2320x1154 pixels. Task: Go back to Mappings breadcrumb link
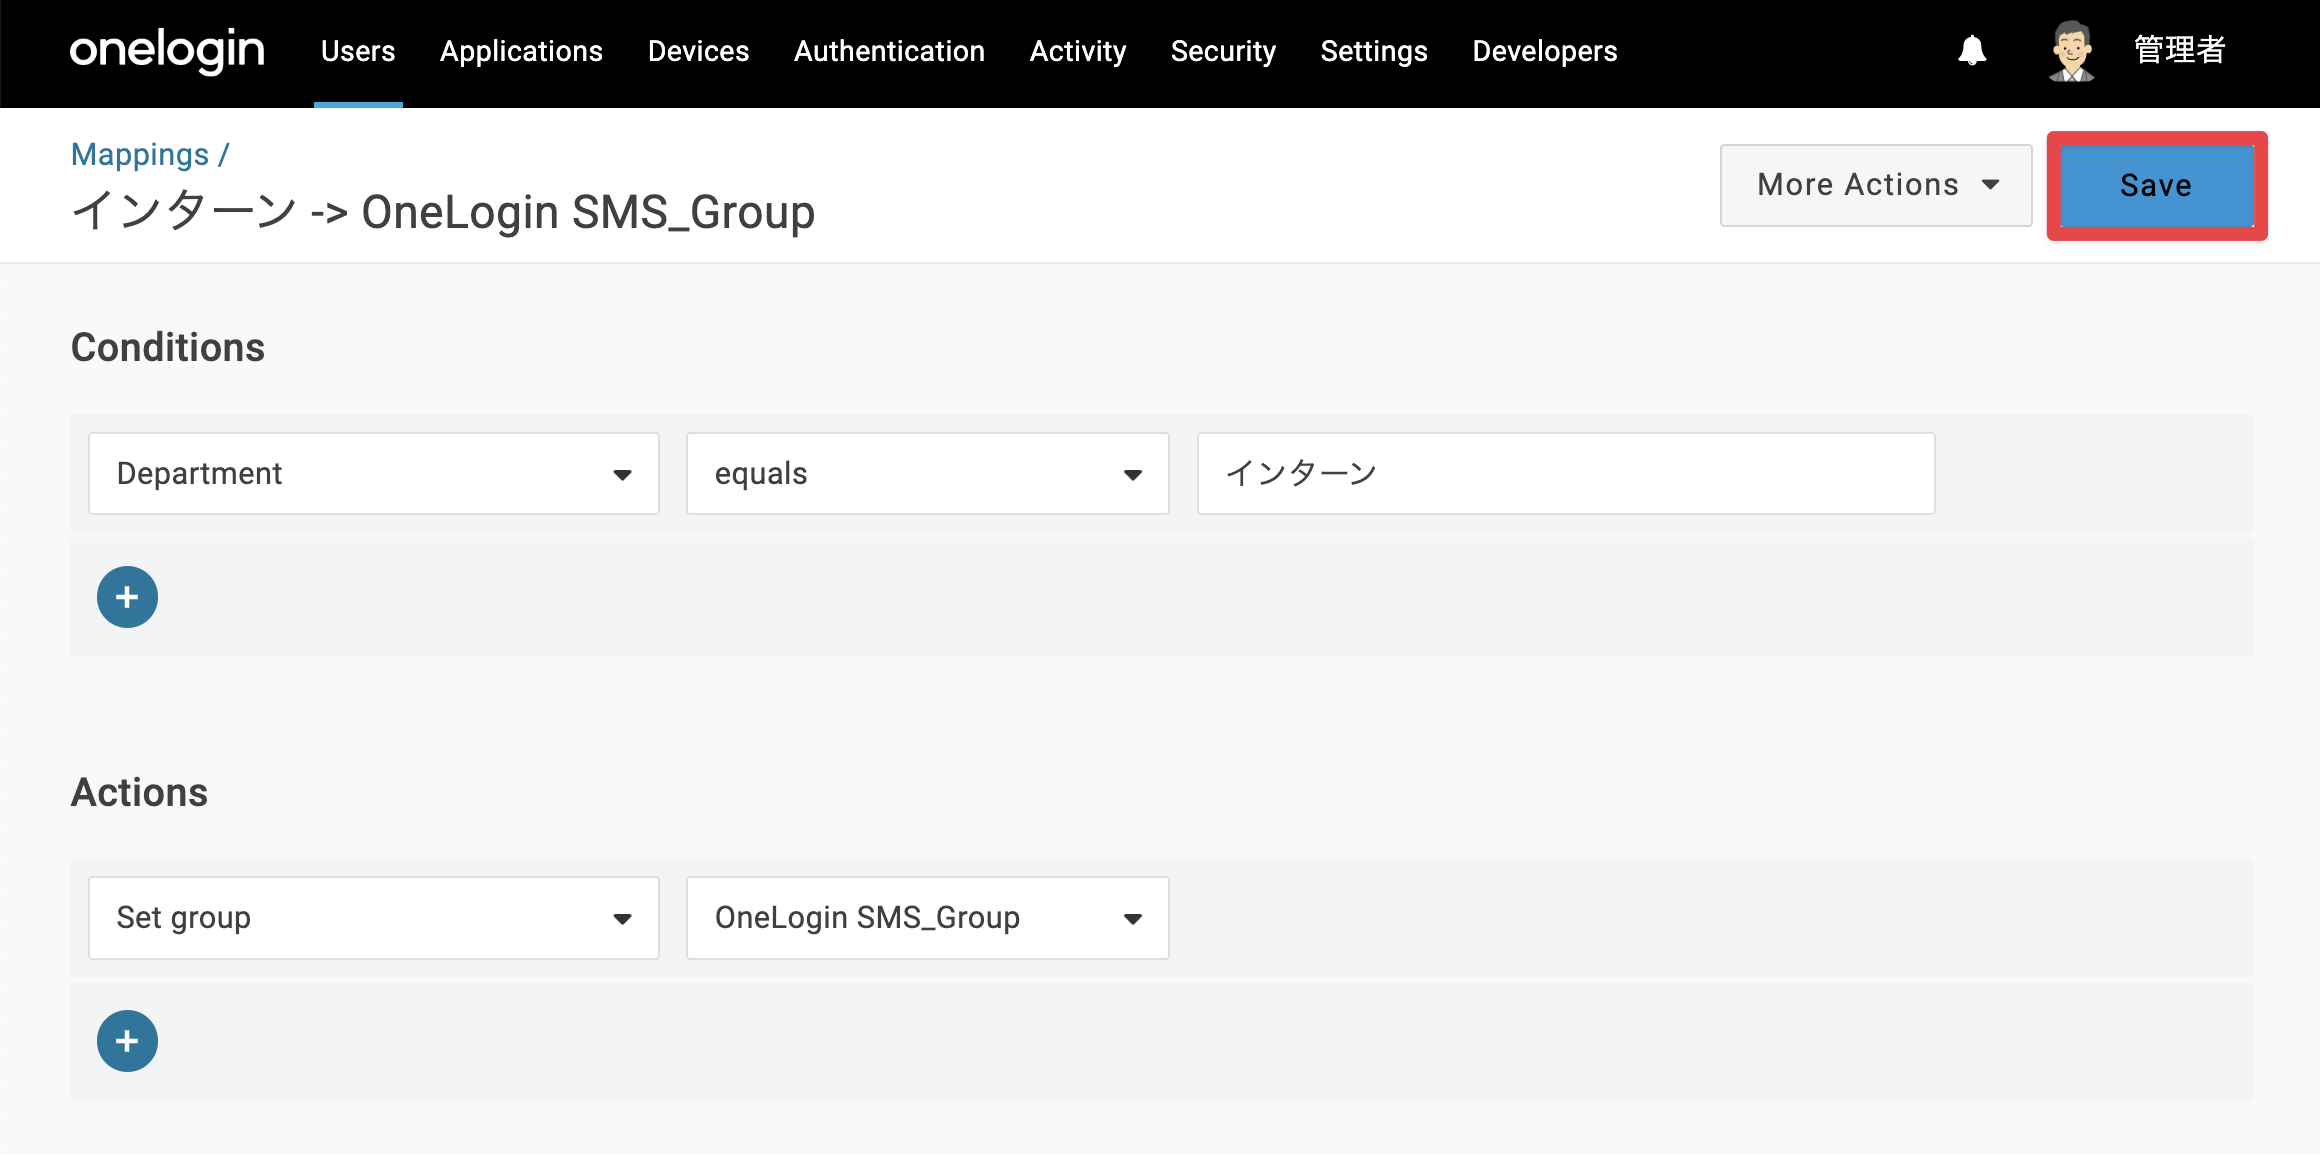point(140,154)
